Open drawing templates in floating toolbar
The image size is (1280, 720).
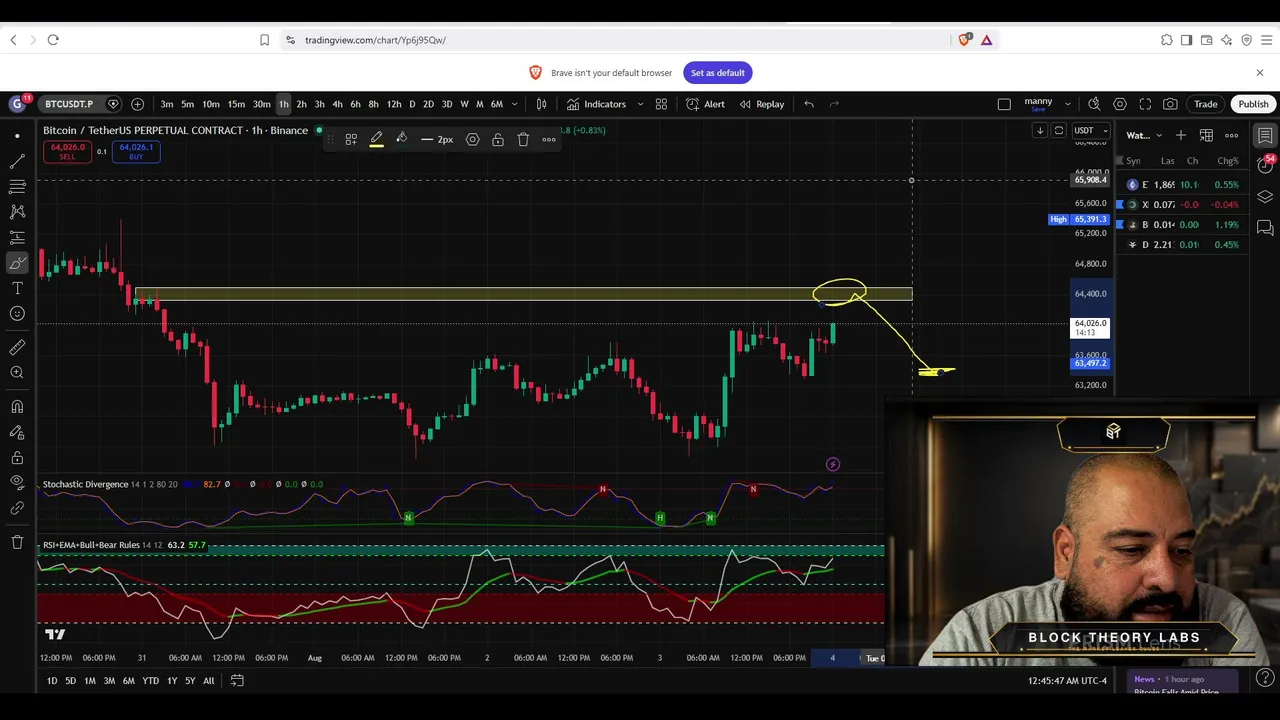pyautogui.click(x=351, y=139)
